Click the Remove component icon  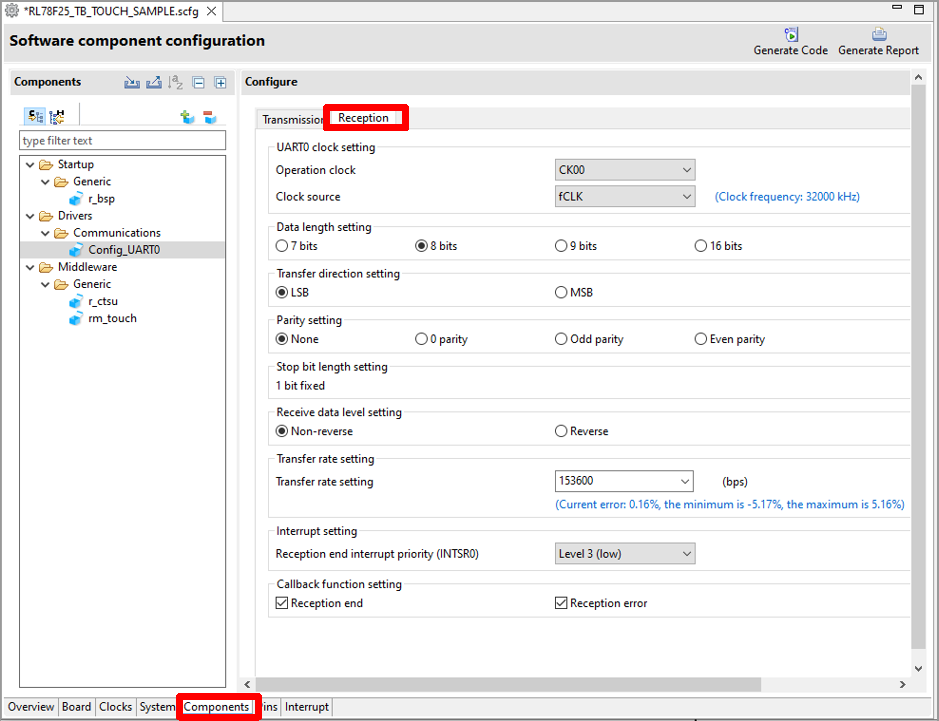click(210, 117)
